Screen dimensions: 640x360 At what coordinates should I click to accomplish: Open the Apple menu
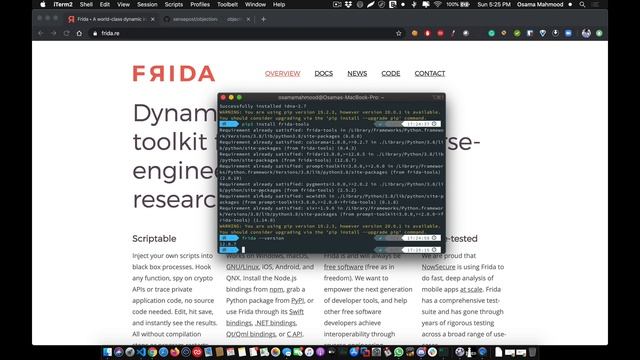43,4
